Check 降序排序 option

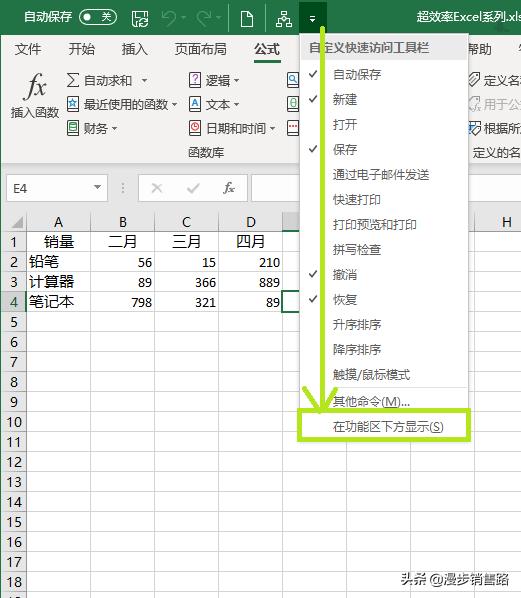tap(384, 350)
